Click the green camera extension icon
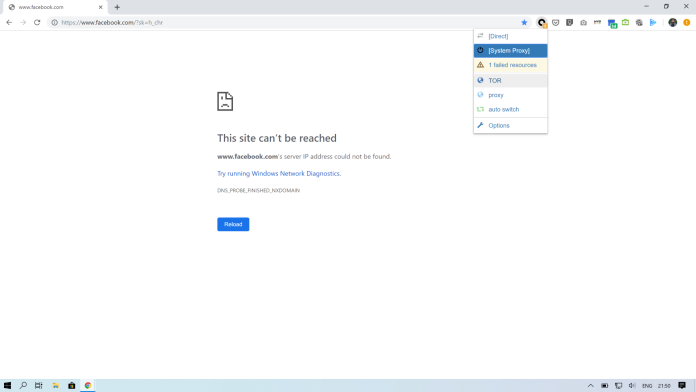 [625, 22]
